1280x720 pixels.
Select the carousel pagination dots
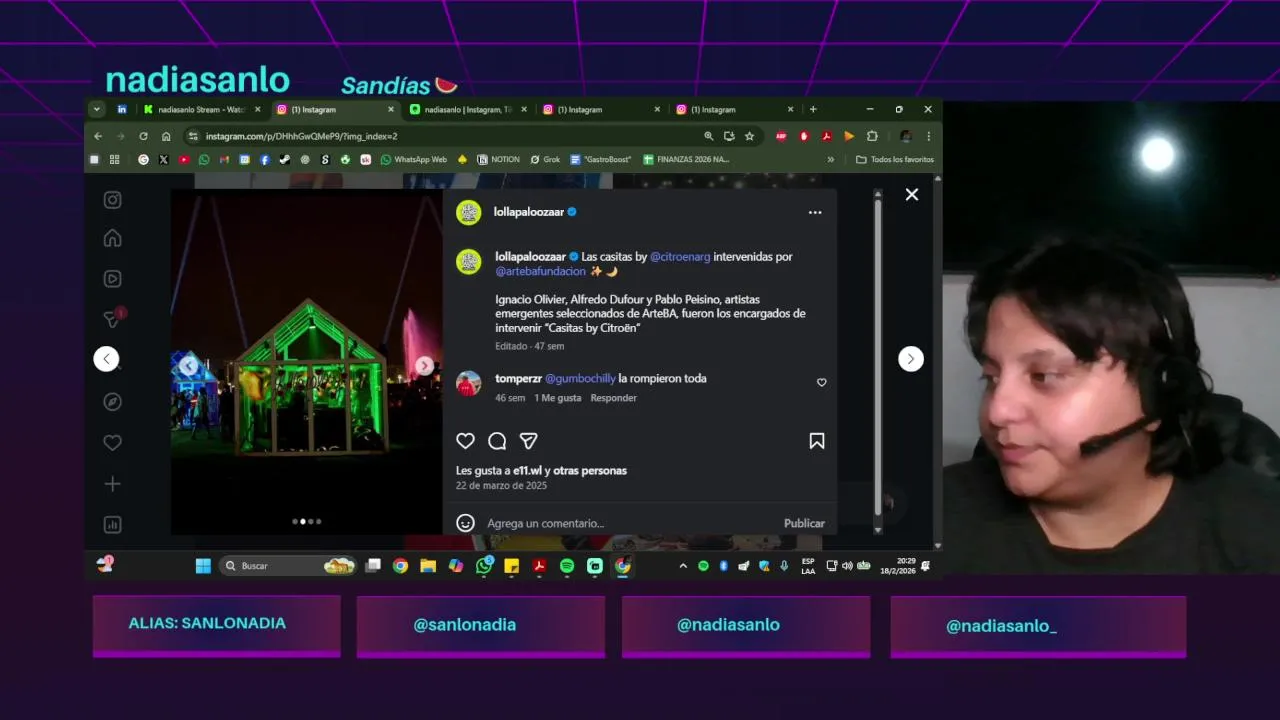[307, 521]
